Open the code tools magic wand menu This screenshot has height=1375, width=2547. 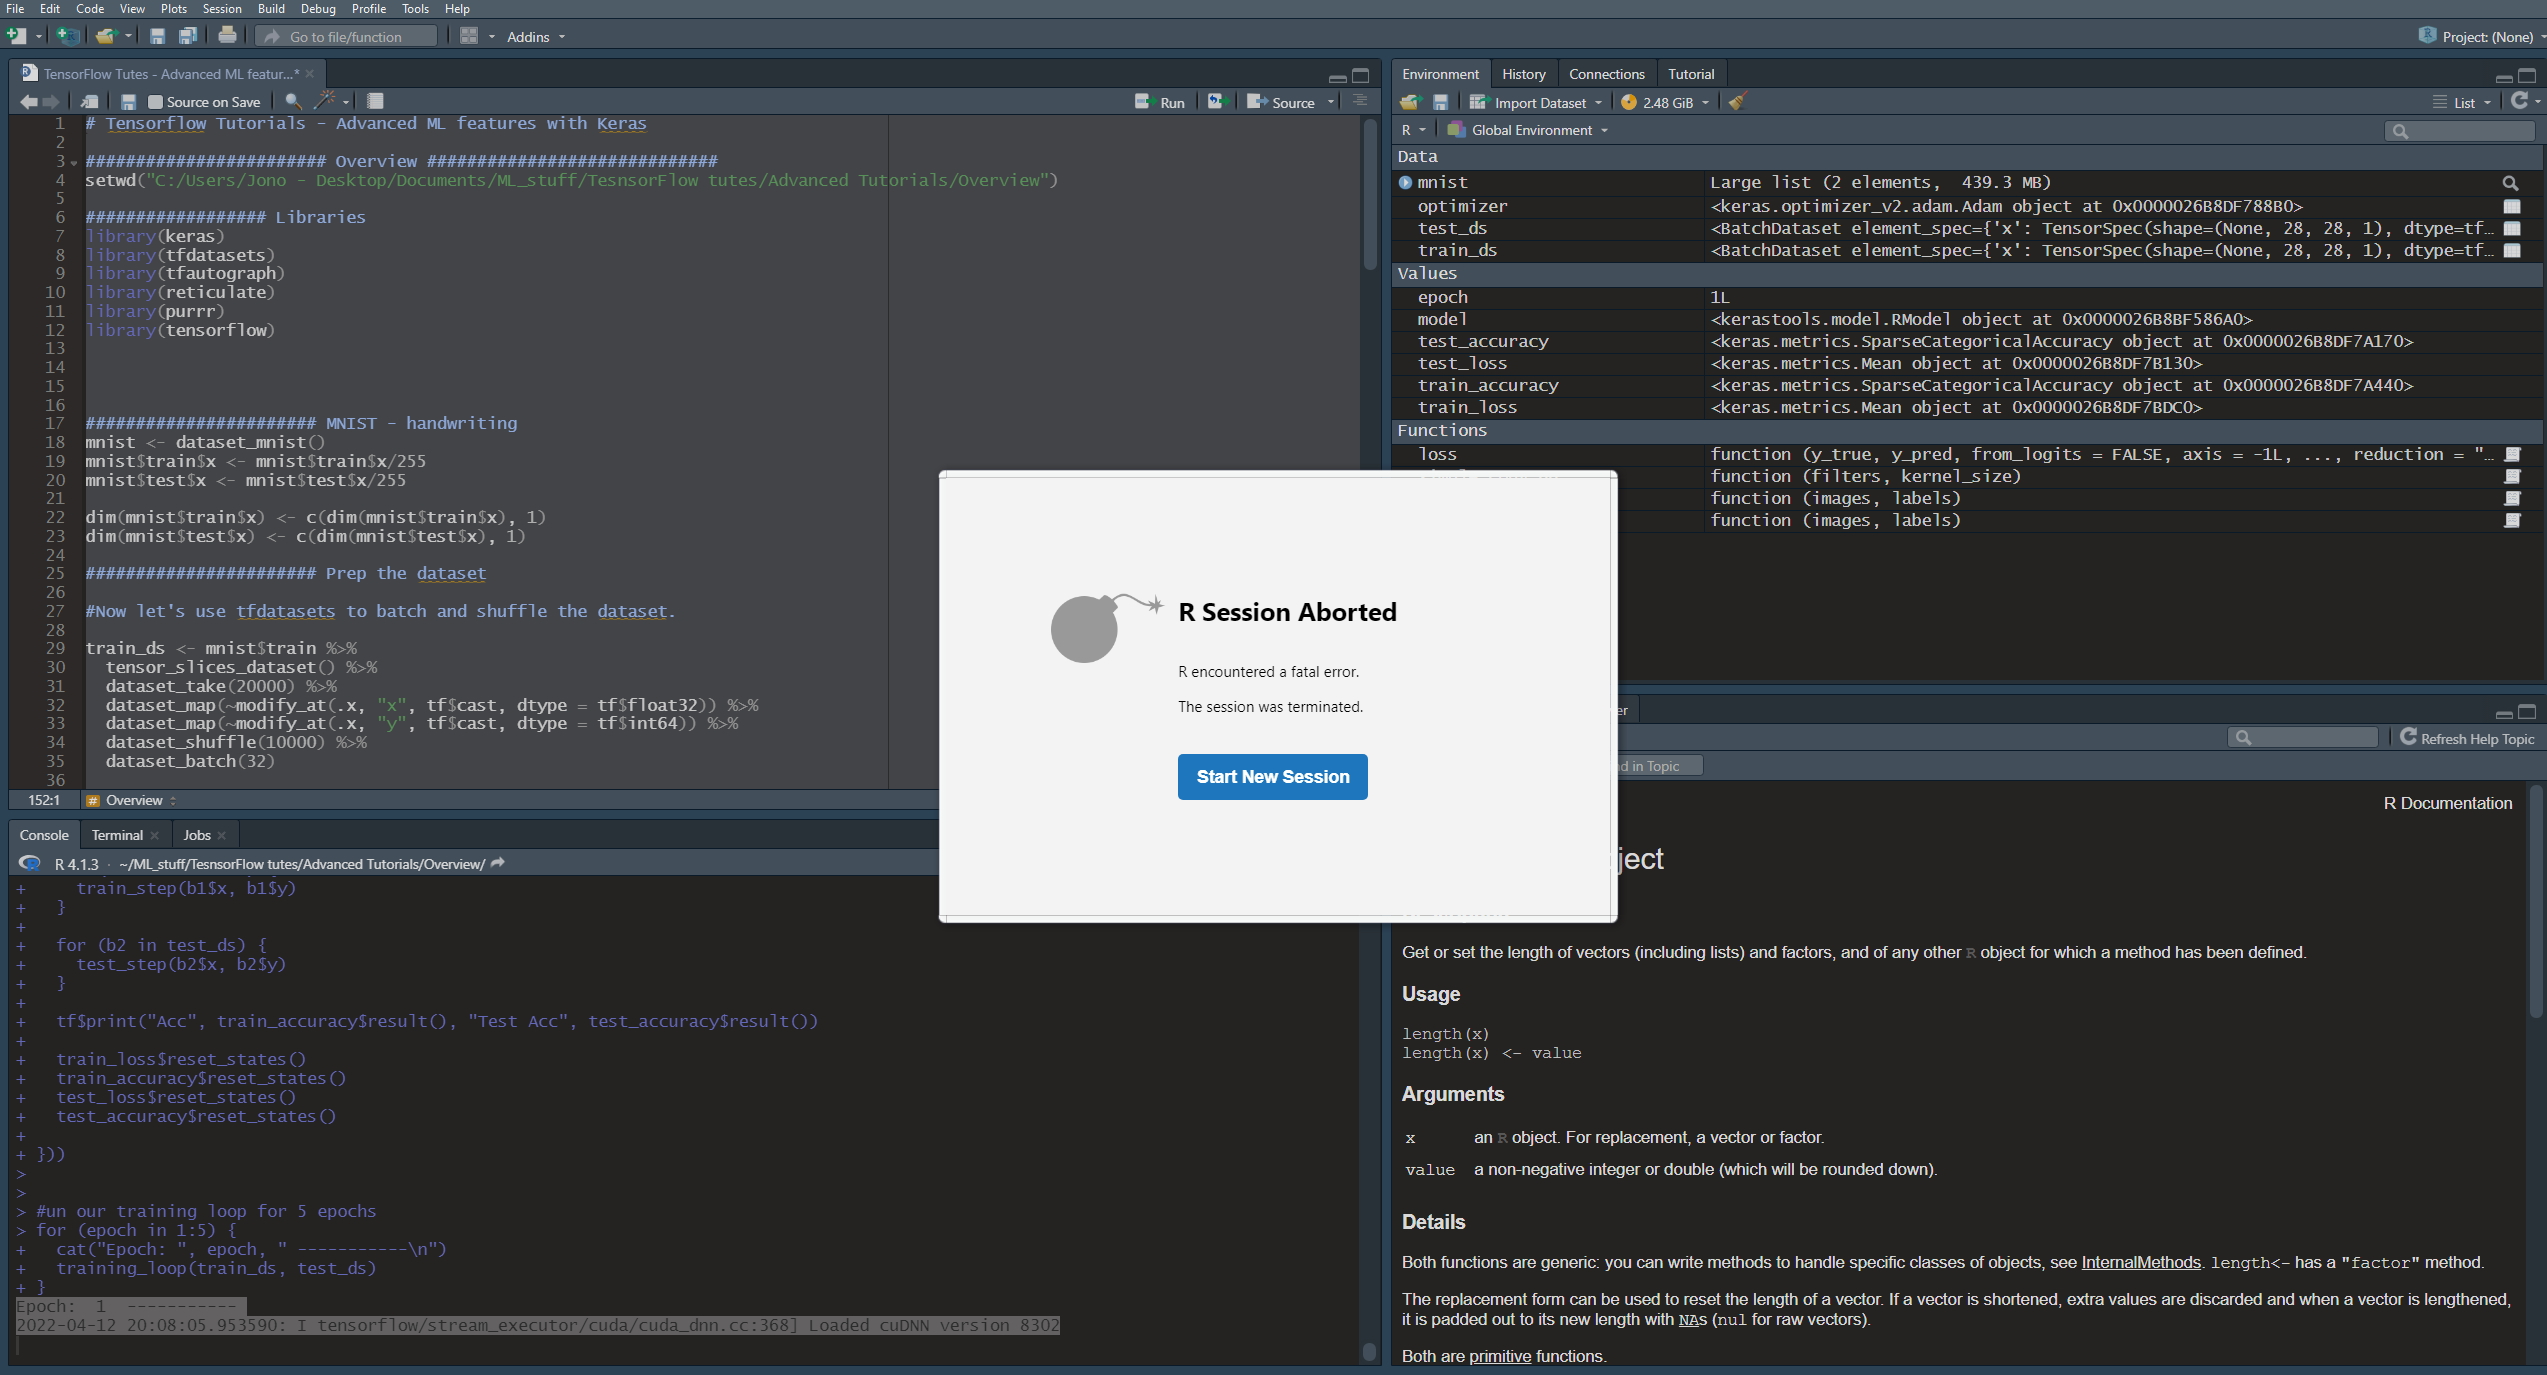326,101
